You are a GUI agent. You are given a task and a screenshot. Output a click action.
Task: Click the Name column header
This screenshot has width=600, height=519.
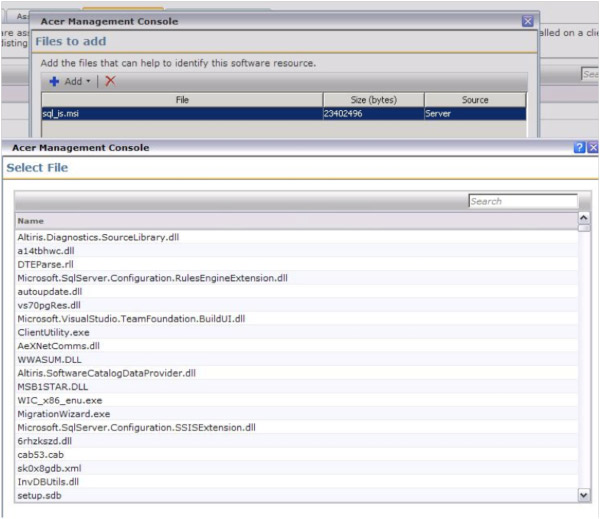(x=297, y=221)
